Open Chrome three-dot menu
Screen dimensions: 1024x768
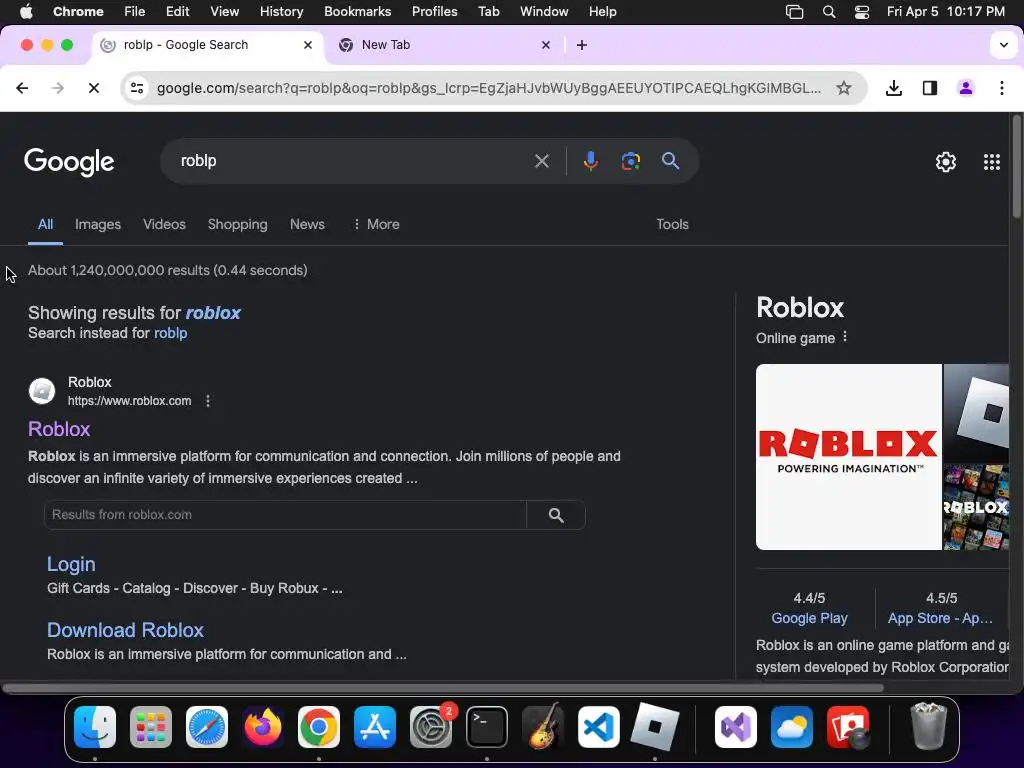pos(1002,88)
